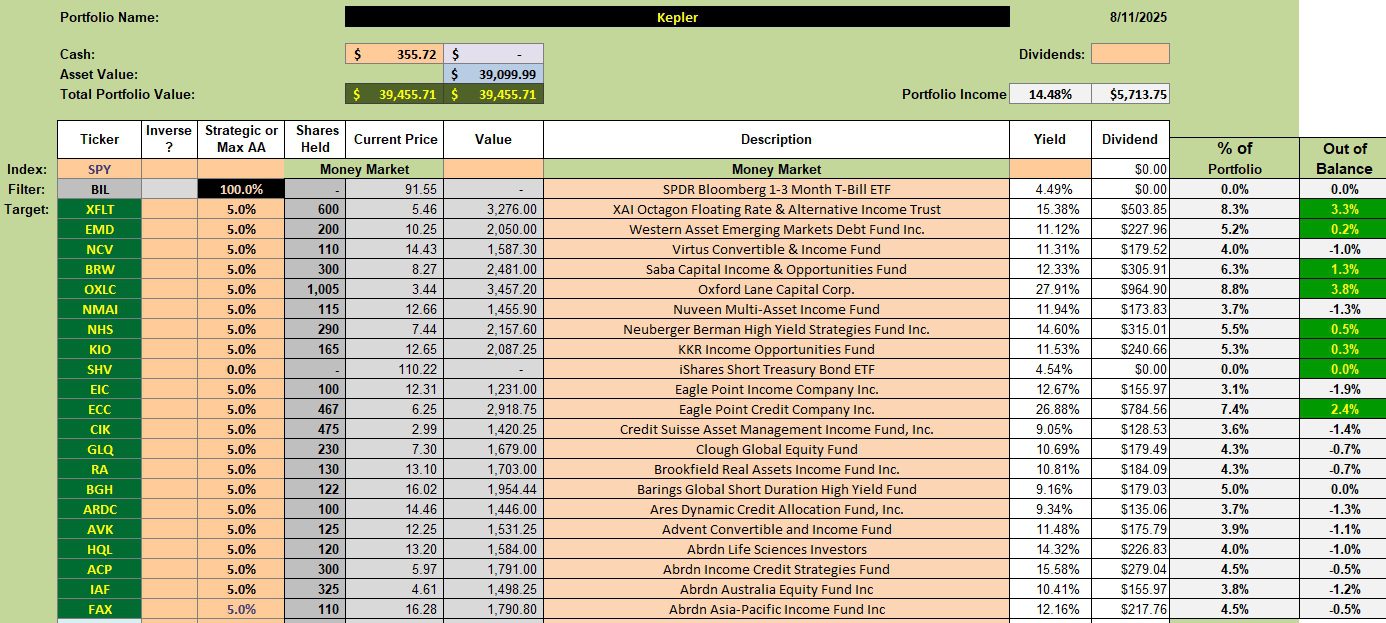Click the Portfolio Income 14.48% cell

pos(1050,94)
